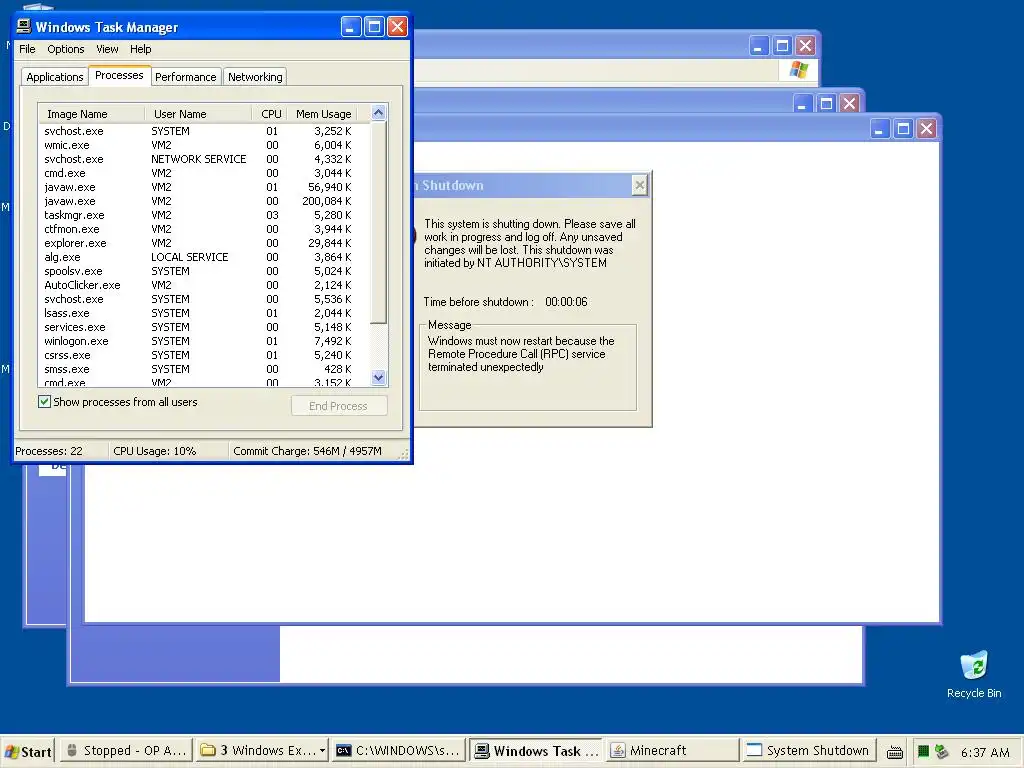
Task: Select the javaw.exe row using 200,084 K
Action: [x=204, y=201]
